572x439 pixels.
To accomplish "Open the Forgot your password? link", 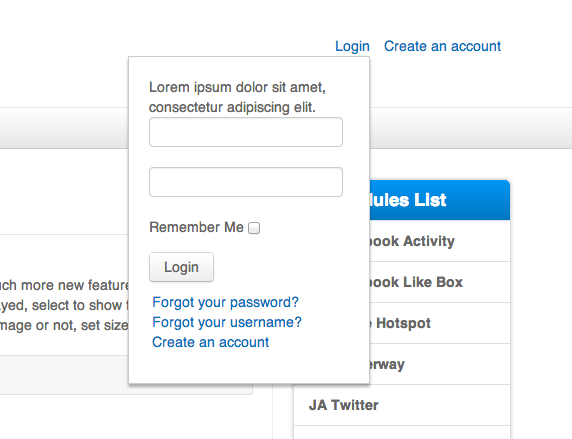I will (x=225, y=303).
